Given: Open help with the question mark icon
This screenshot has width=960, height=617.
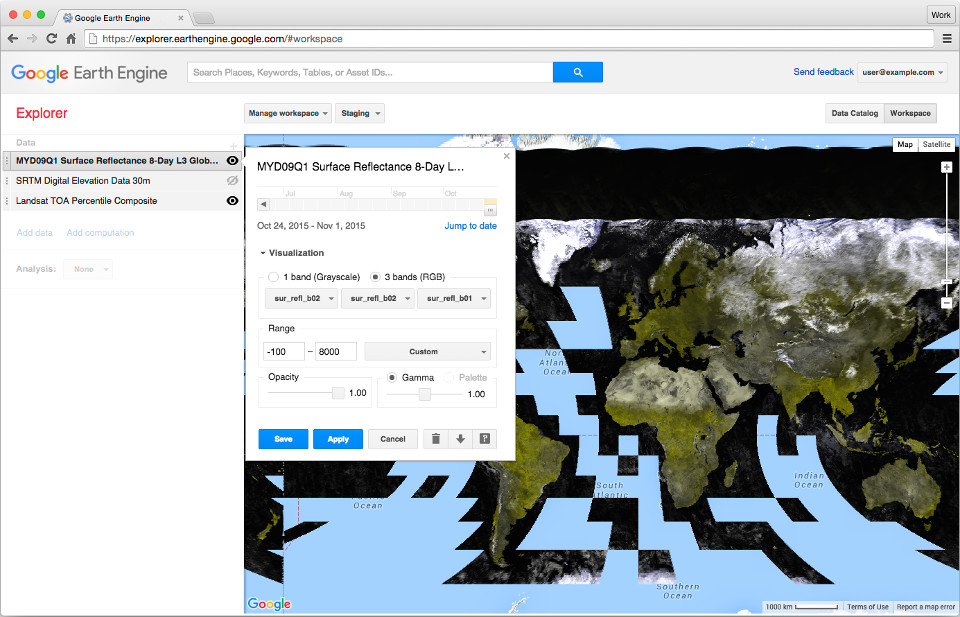Looking at the screenshot, I should [485, 439].
